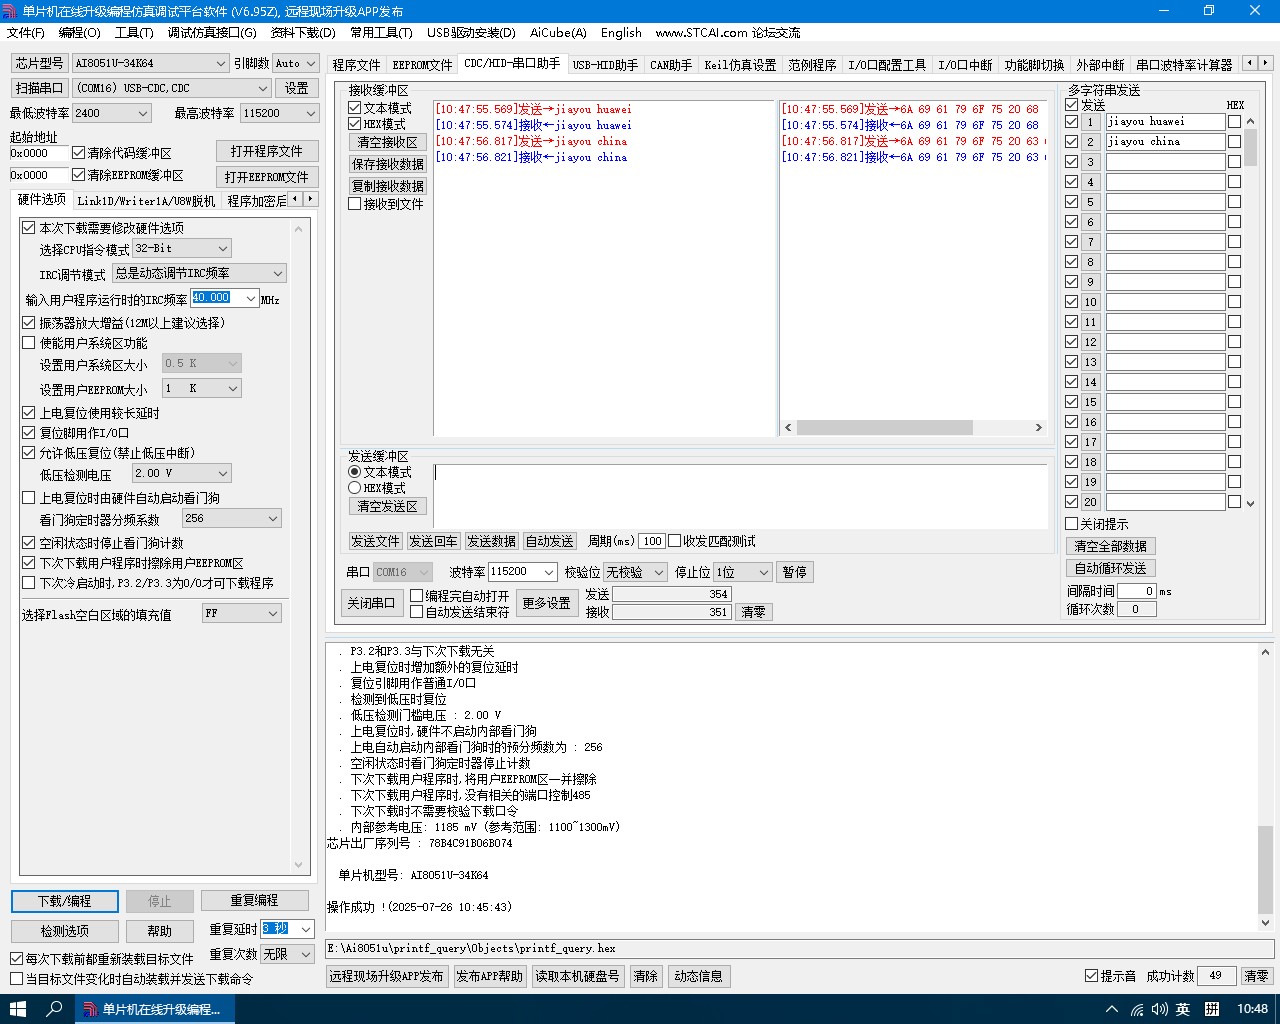This screenshot has height=1024, width=1280.
Task: Switch to the USB-HID助手 tab
Action: (605, 65)
